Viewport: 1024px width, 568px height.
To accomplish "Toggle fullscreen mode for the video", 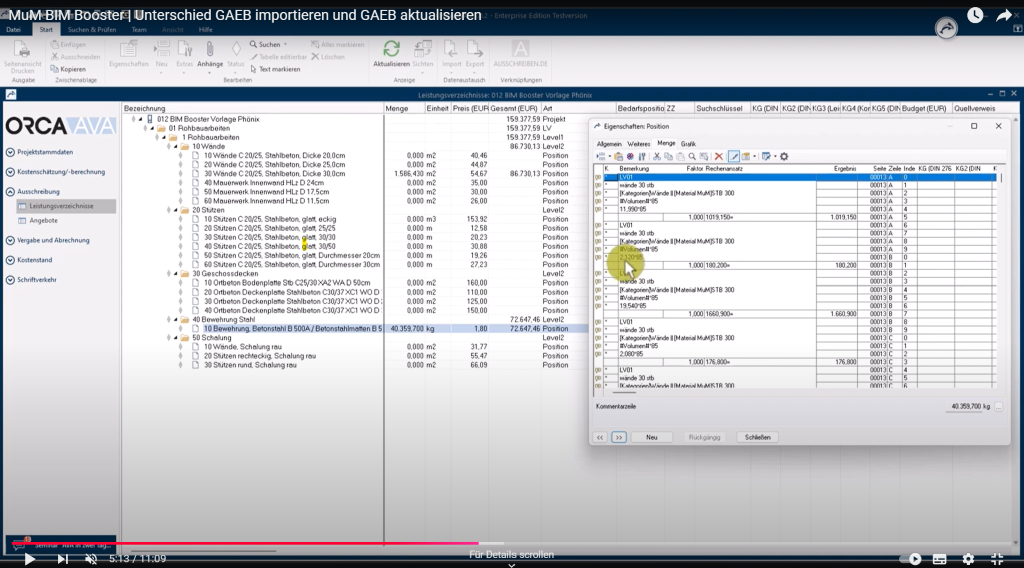I will (997, 559).
